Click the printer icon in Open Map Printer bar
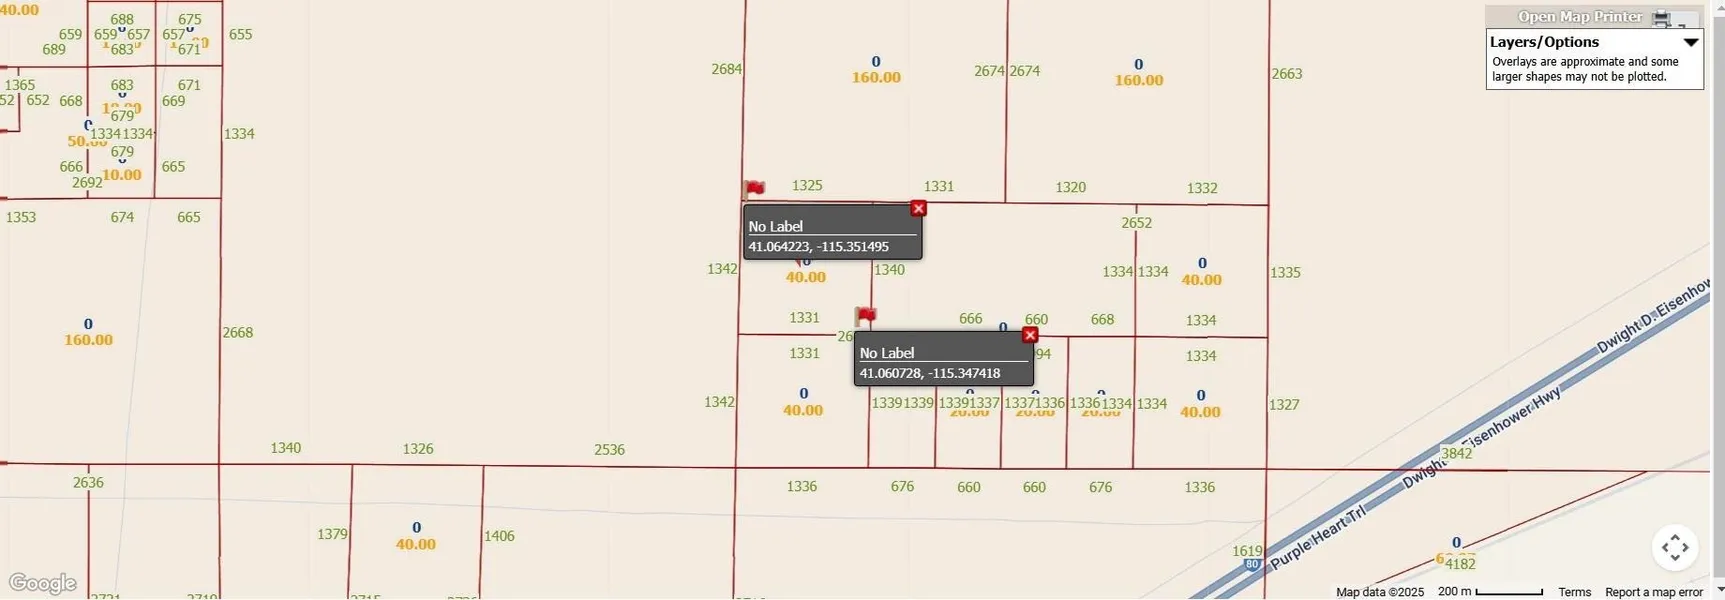 pyautogui.click(x=1662, y=17)
